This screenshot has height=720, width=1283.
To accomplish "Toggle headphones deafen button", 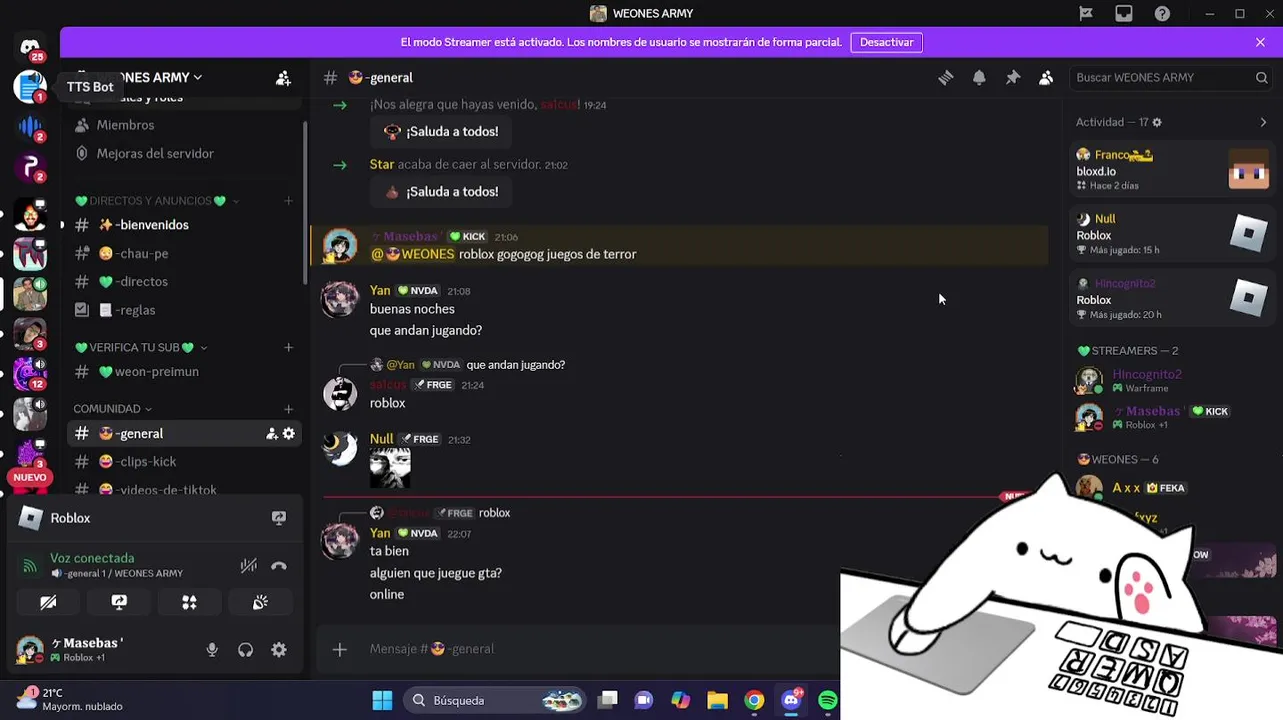I will 245,650.
